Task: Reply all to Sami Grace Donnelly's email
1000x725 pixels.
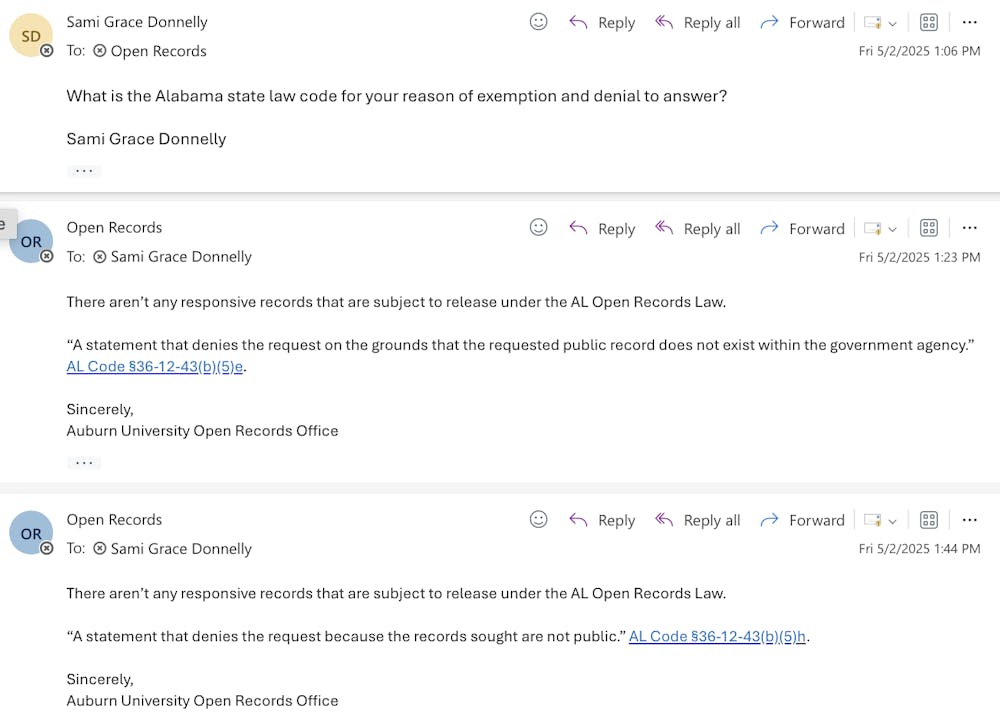Action: (698, 22)
